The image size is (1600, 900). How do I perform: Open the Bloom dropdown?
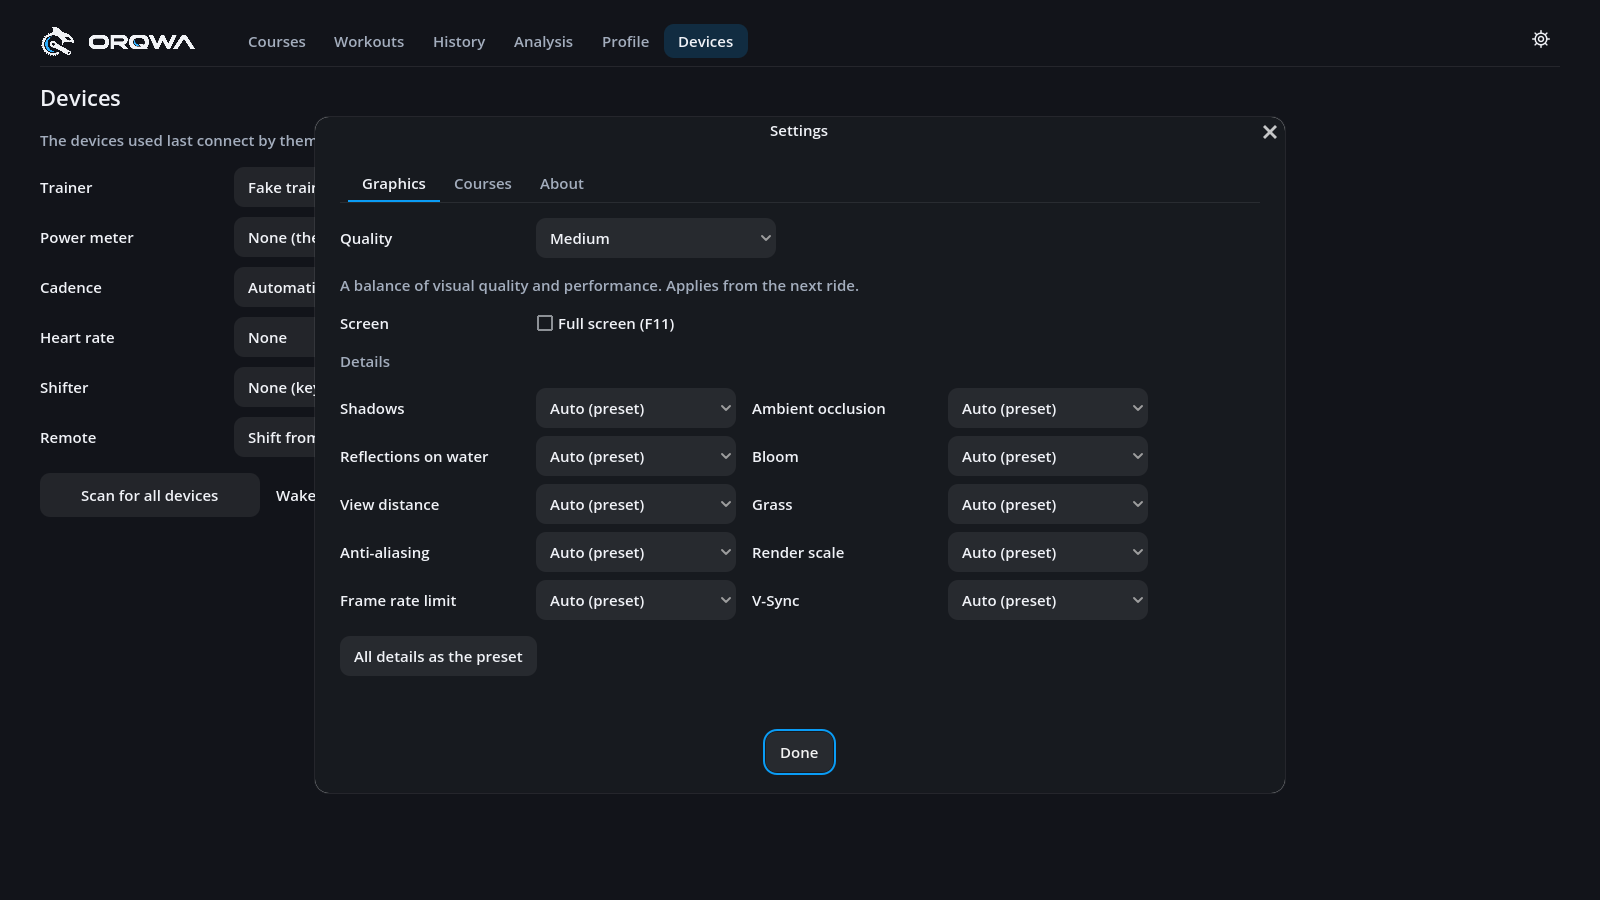click(x=1048, y=456)
